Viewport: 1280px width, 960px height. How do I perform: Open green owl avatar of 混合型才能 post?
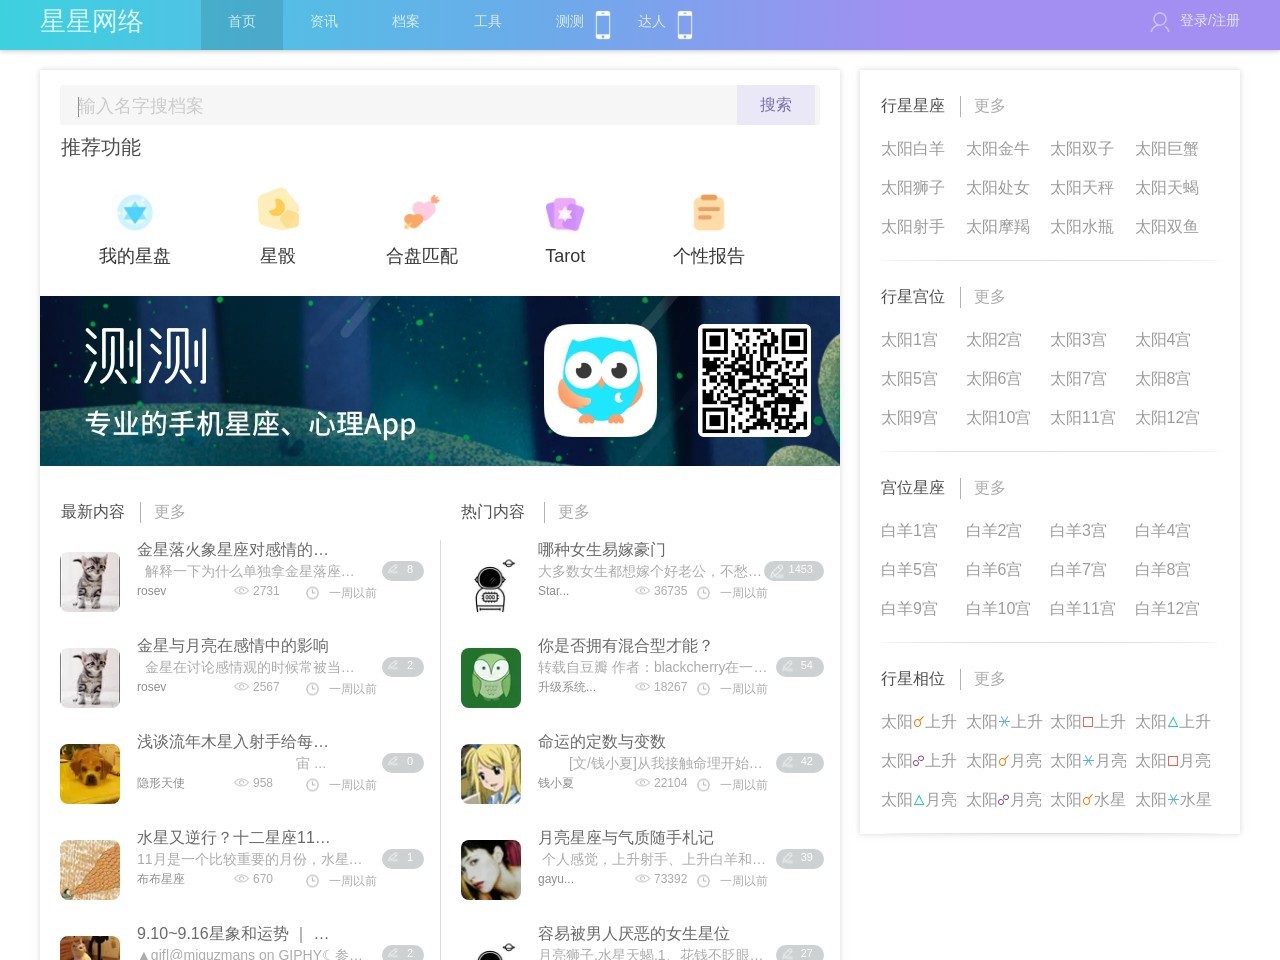[491, 678]
